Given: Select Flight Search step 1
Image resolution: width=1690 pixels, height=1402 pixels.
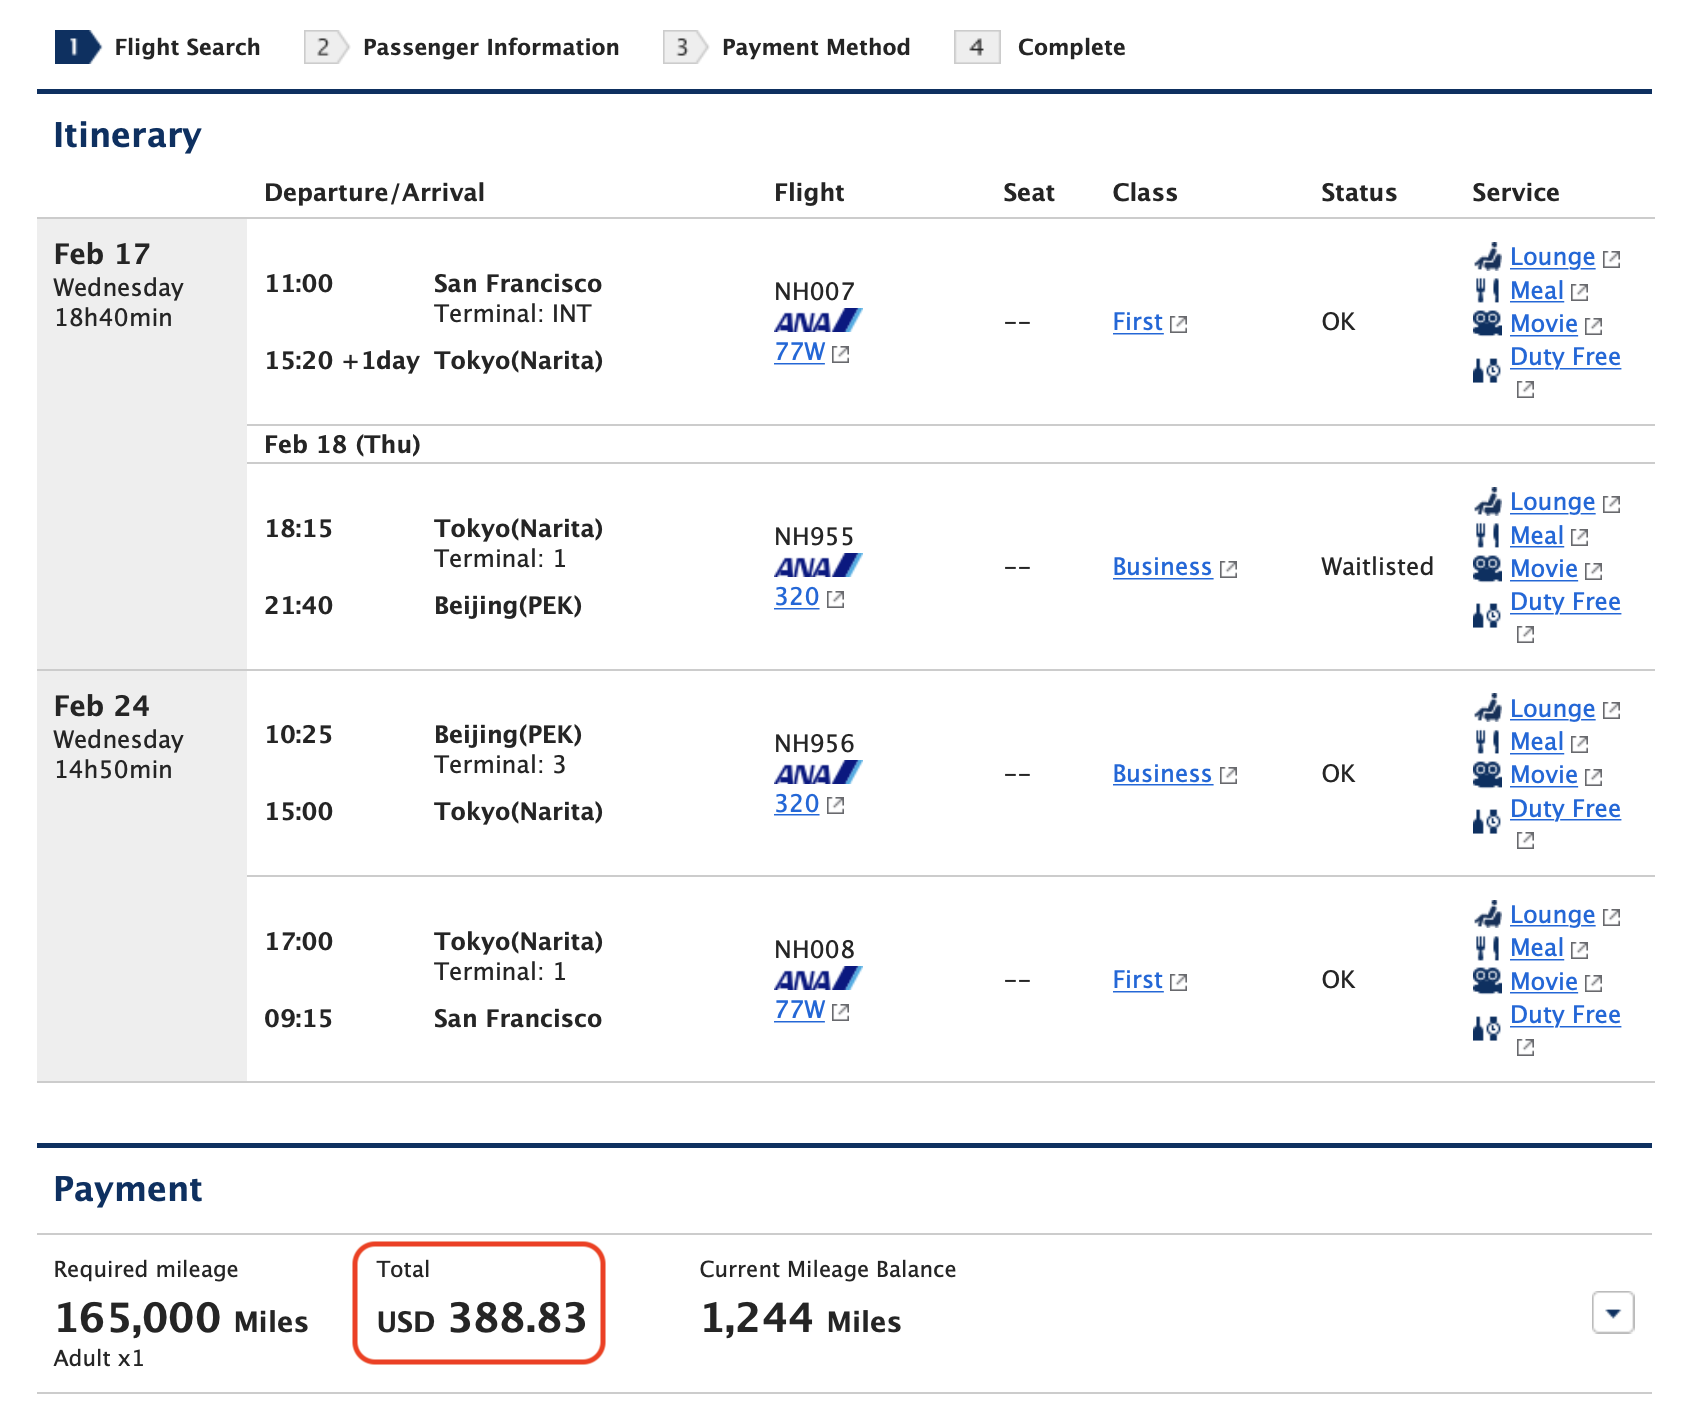Looking at the screenshot, I should (x=158, y=47).
